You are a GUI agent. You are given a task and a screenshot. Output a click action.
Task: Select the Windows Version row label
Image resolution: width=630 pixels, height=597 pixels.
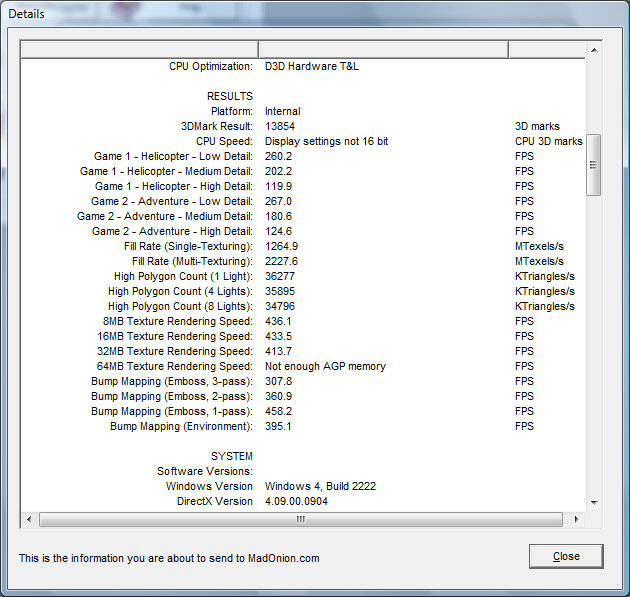coord(209,487)
